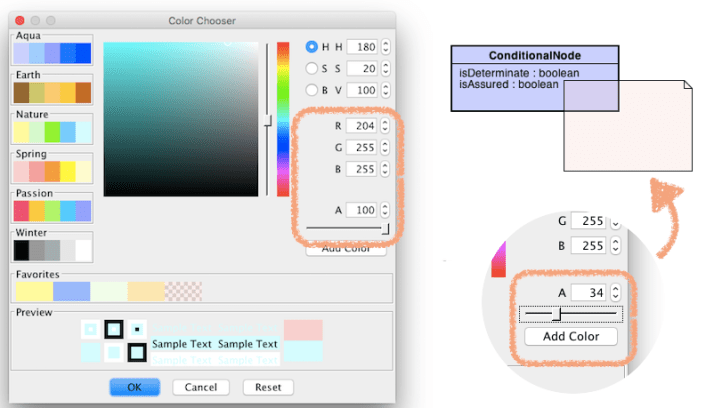Click the stepper beside H value 180
714x408 pixels.
[x=386, y=47]
